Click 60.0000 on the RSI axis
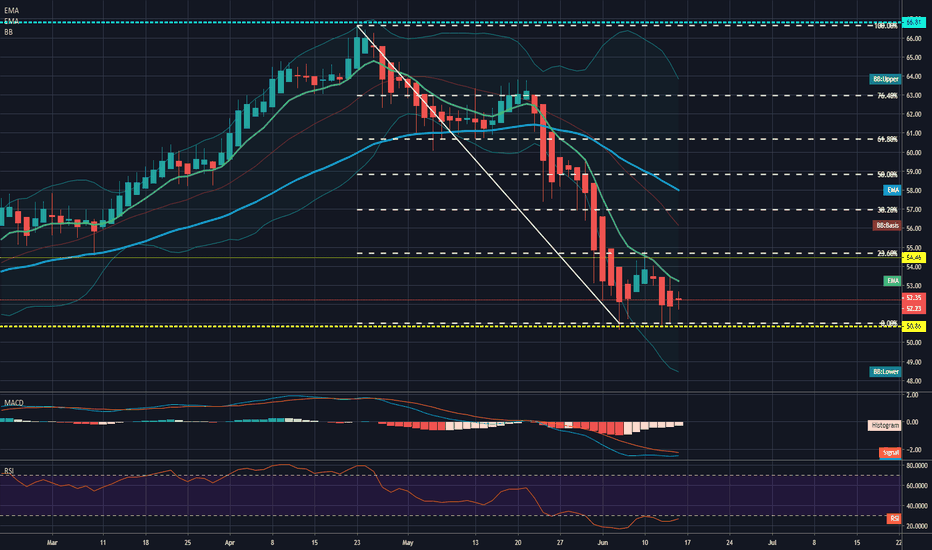 pyautogui.click(x=917, y=486)
